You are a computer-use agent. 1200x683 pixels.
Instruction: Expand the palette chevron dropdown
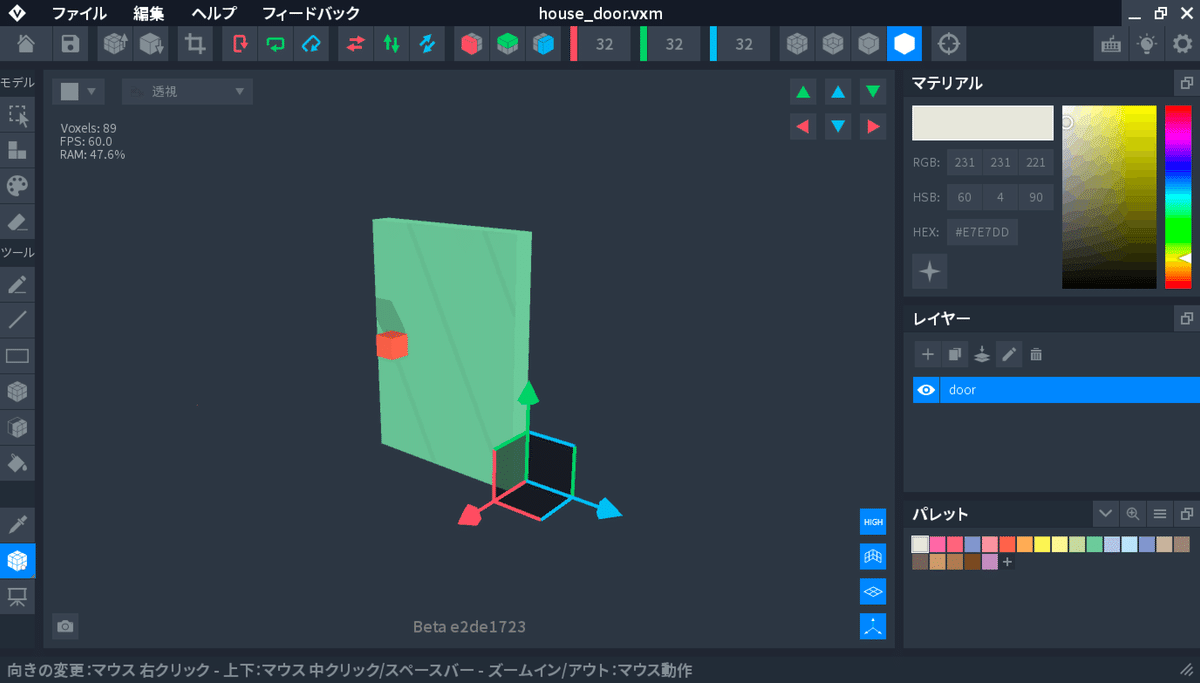coord(1105,514)
